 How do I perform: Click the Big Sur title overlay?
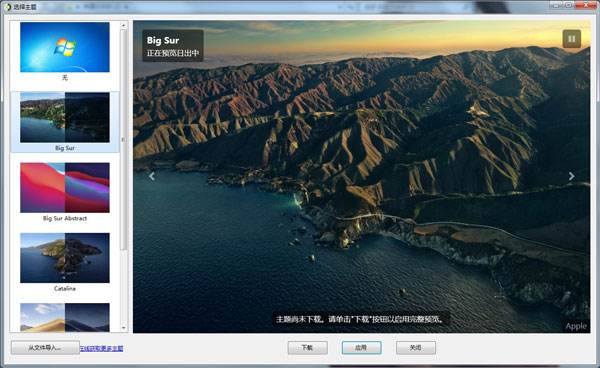coord(173,46)
